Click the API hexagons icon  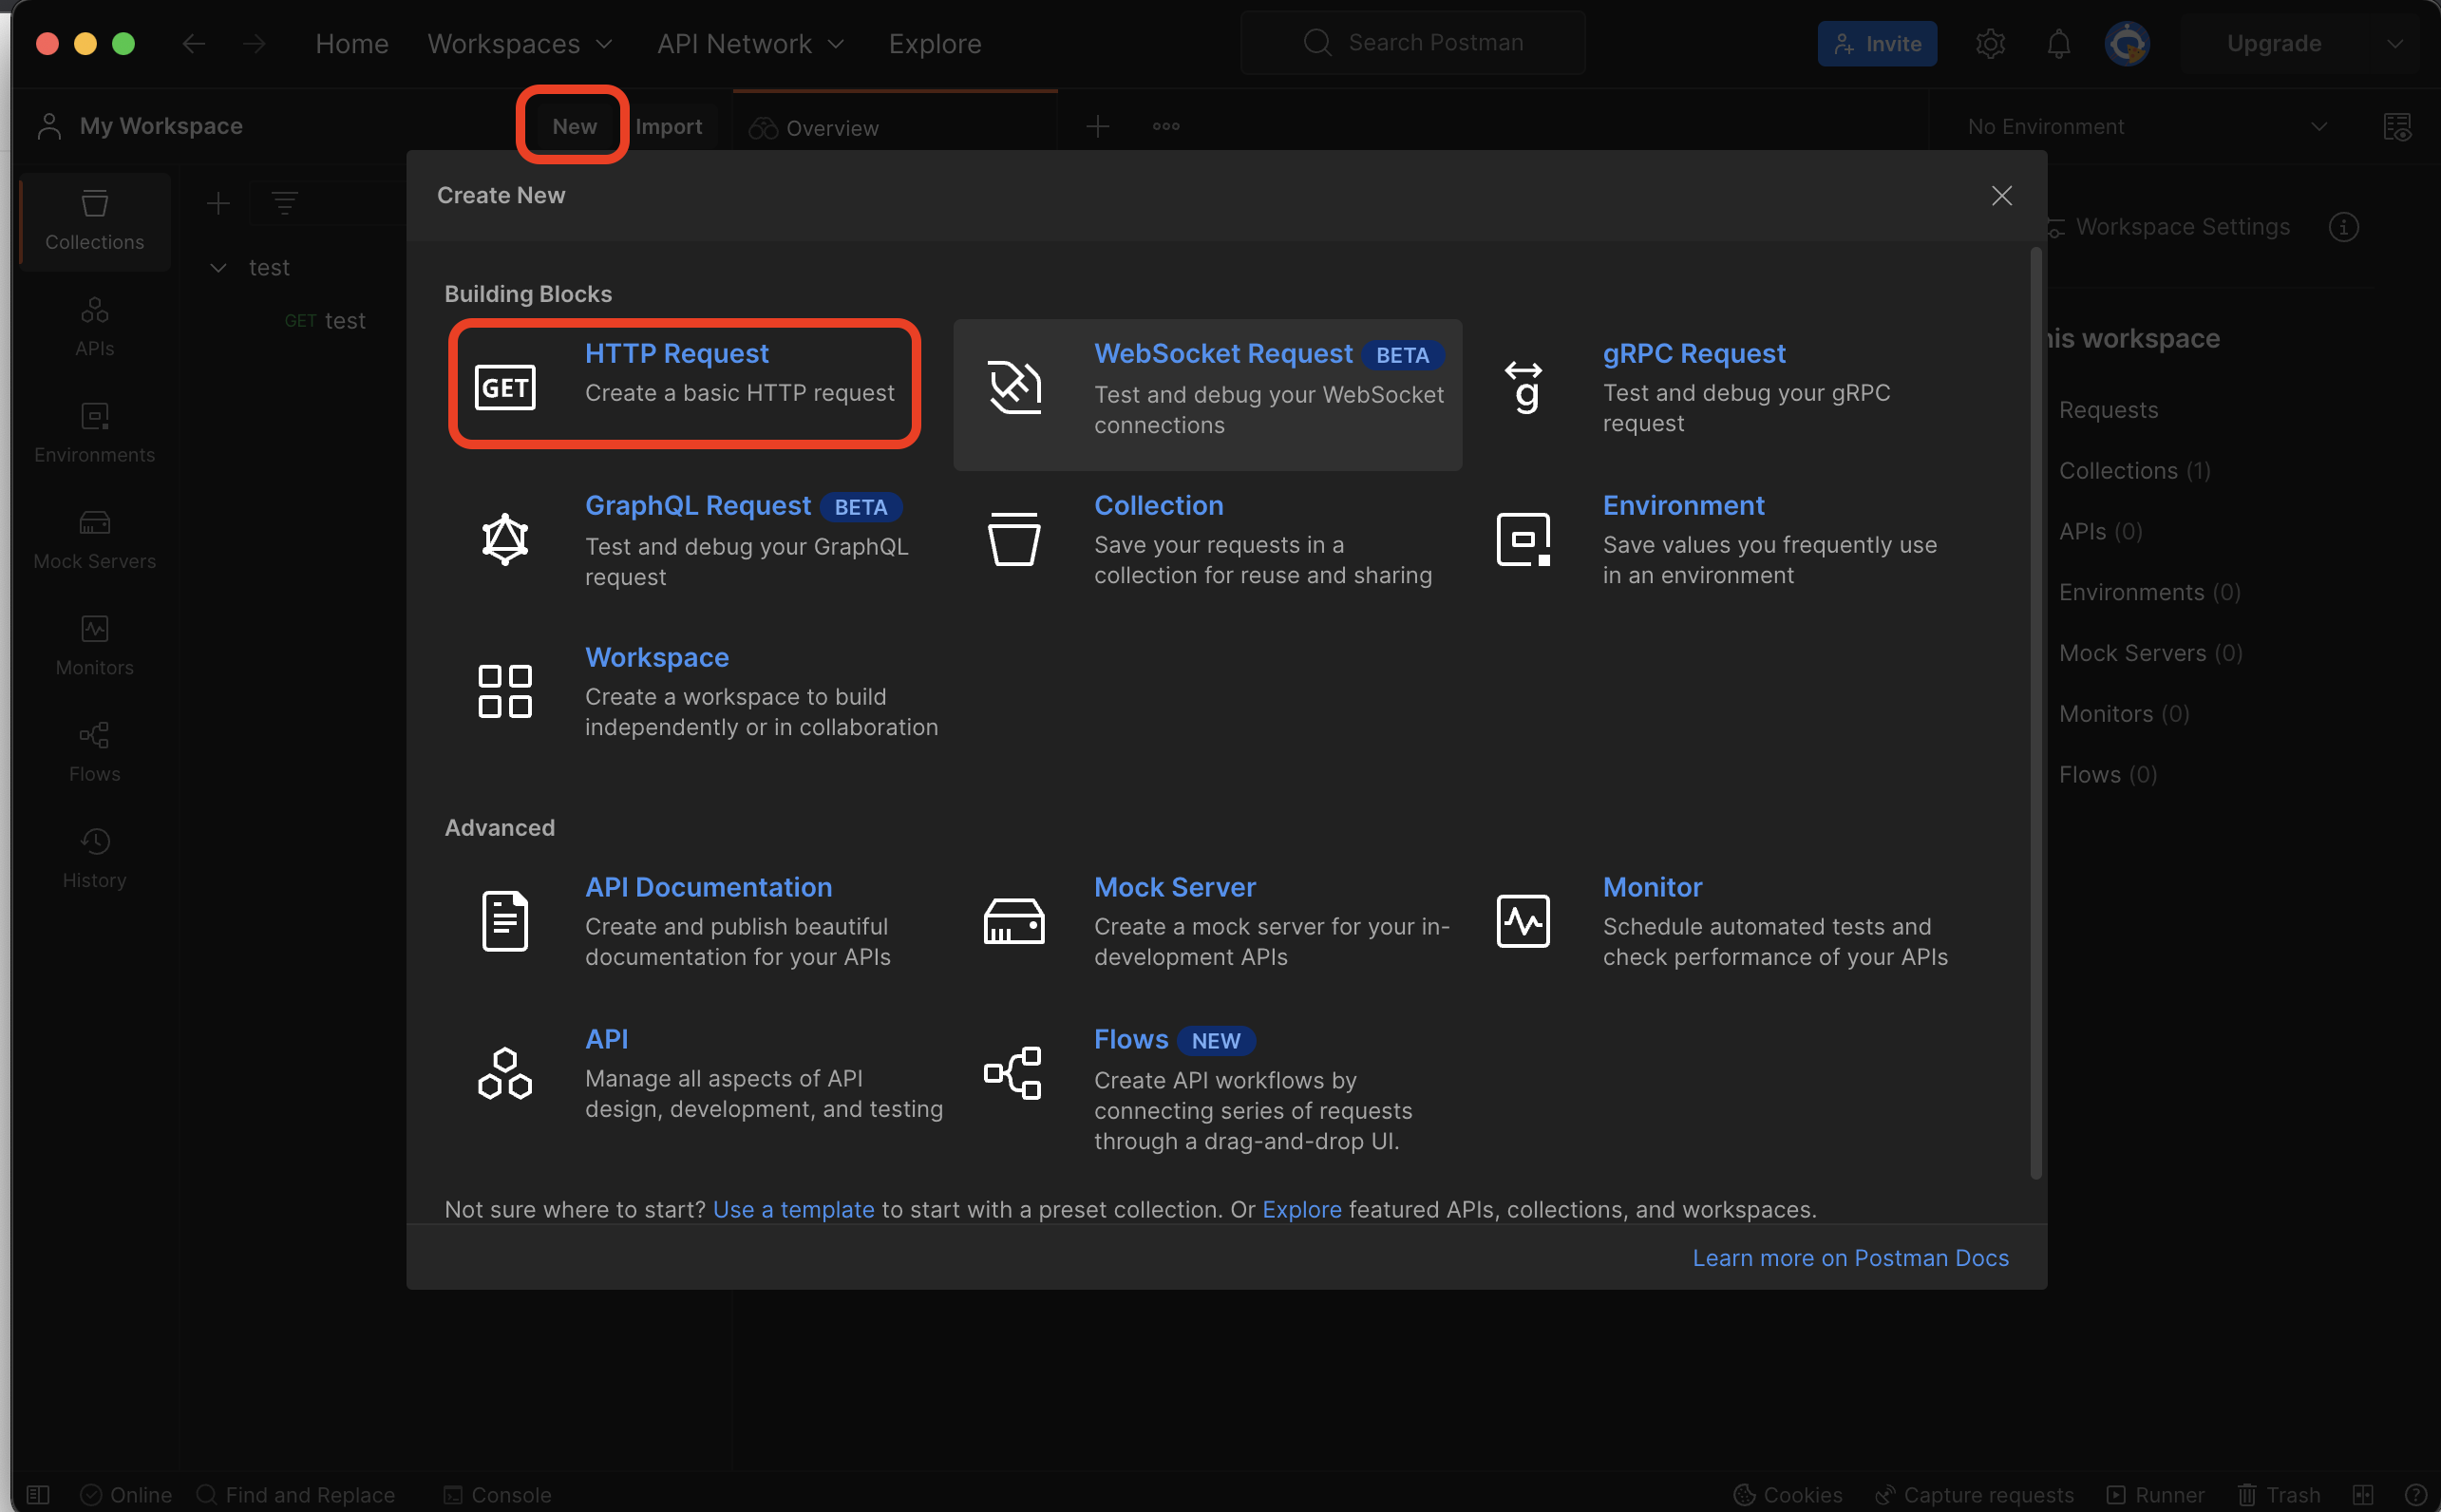505,1073
